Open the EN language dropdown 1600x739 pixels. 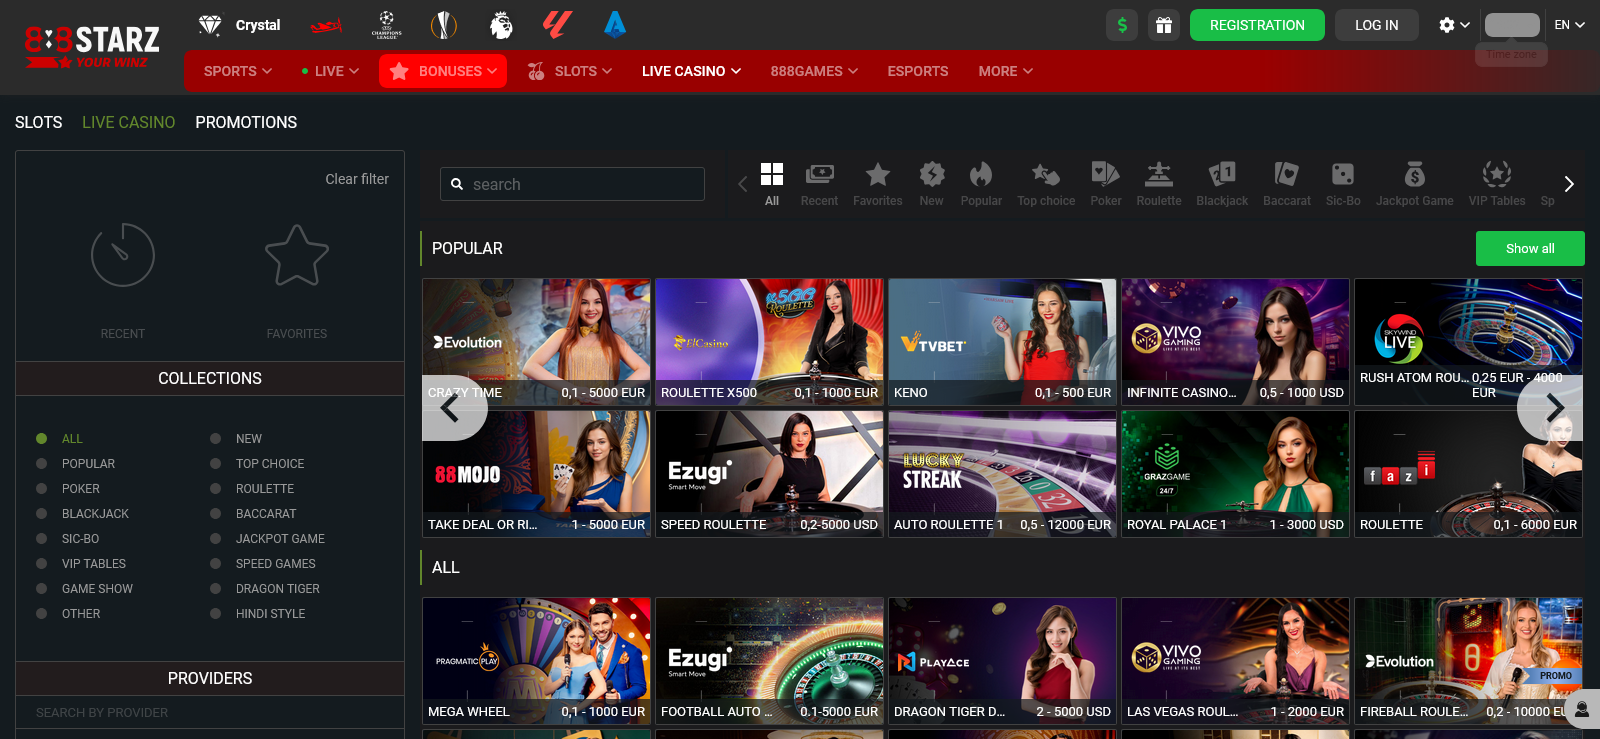[x=1569, y=25]
